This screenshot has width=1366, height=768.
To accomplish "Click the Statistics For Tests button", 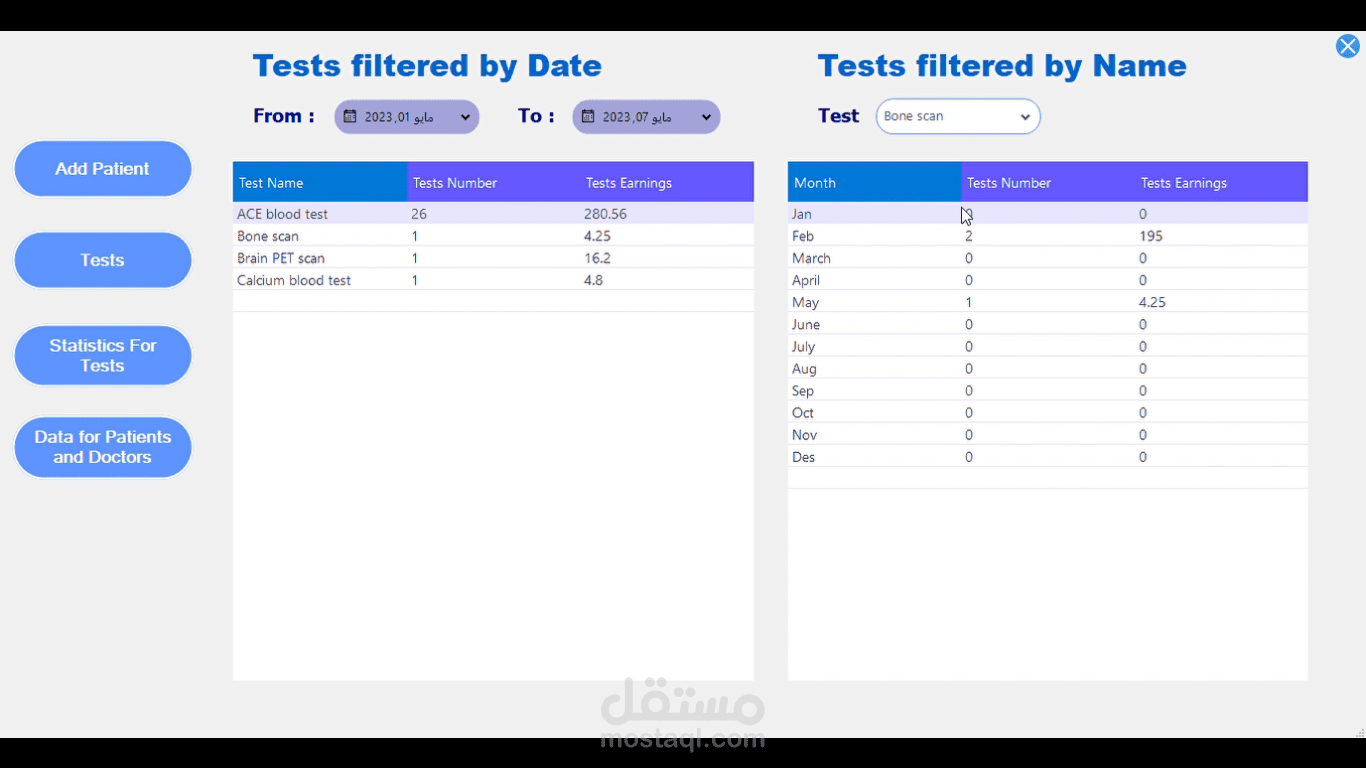I will [x=102, y=355].
